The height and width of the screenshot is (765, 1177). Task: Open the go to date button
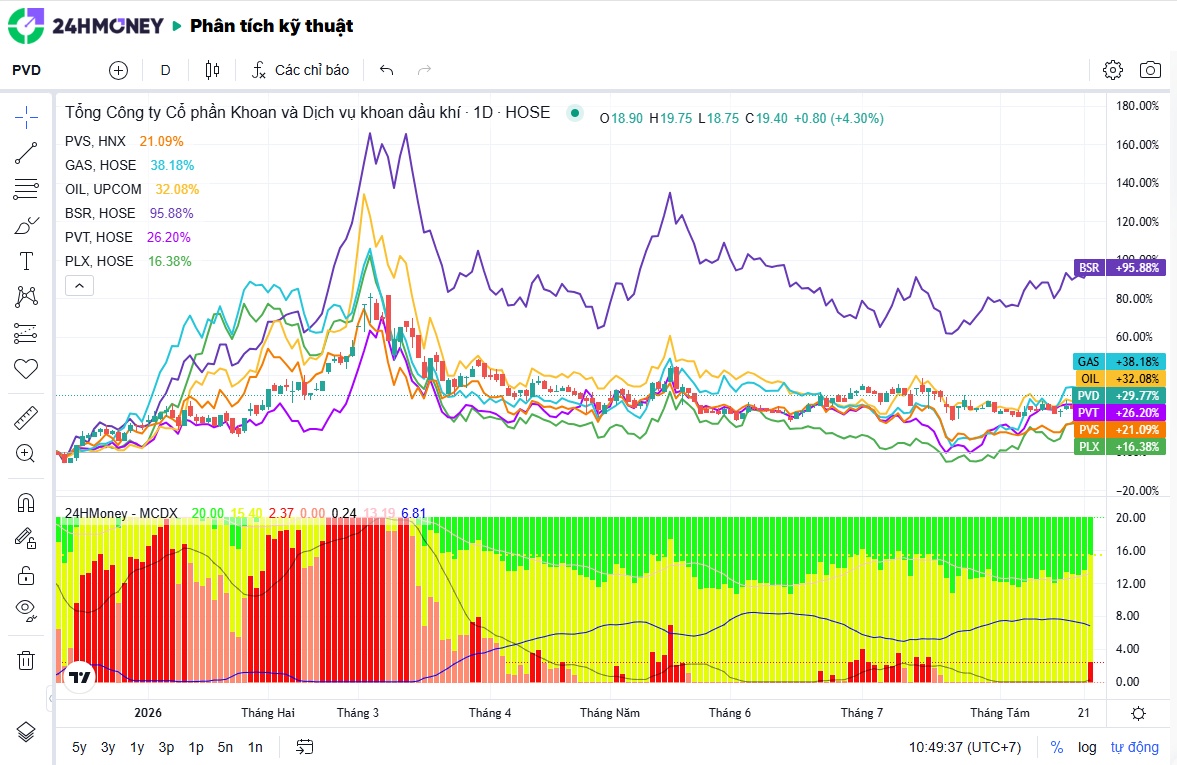click(304, 747)
